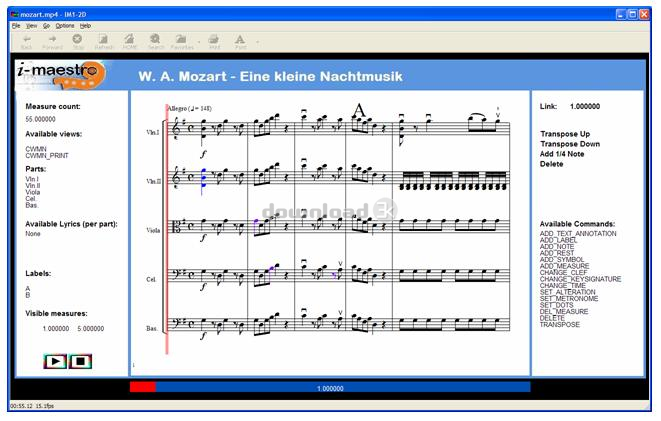
Task: Click the ADD_NOTE command
Action: pos(557,247)
